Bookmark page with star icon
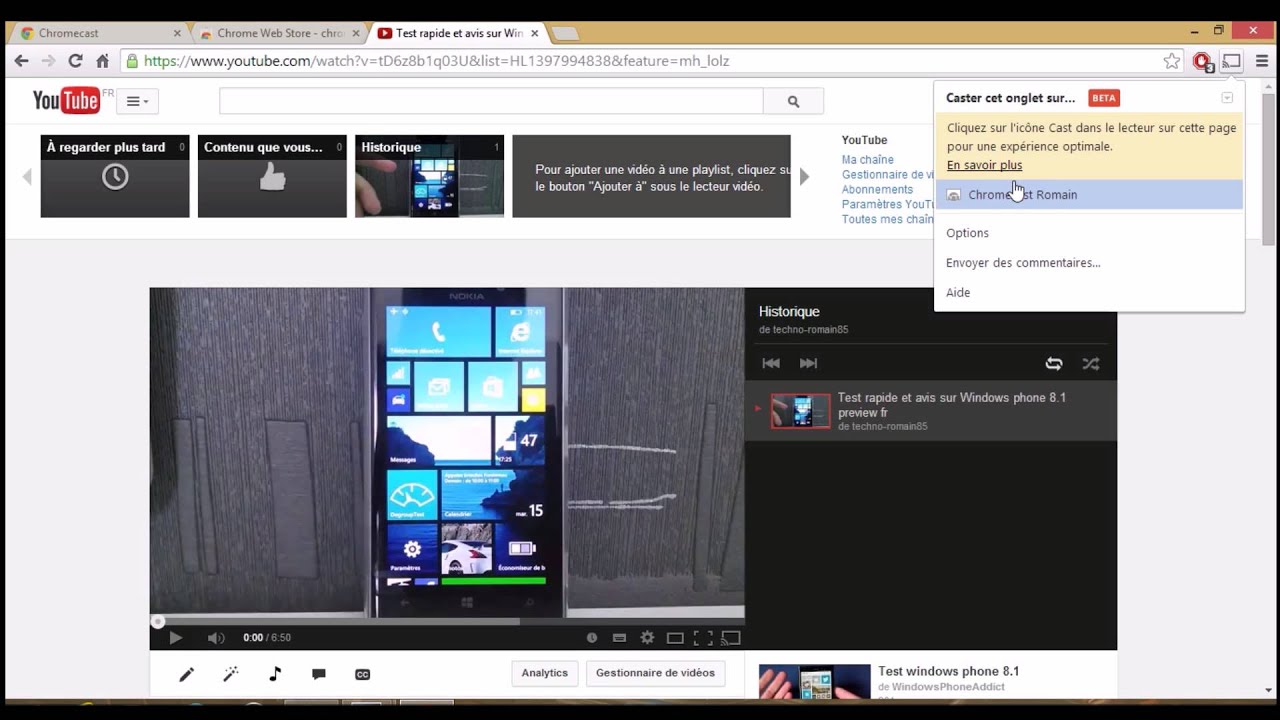The width and height of the screenshot is (1280, 720). (x=1172, y=61)
